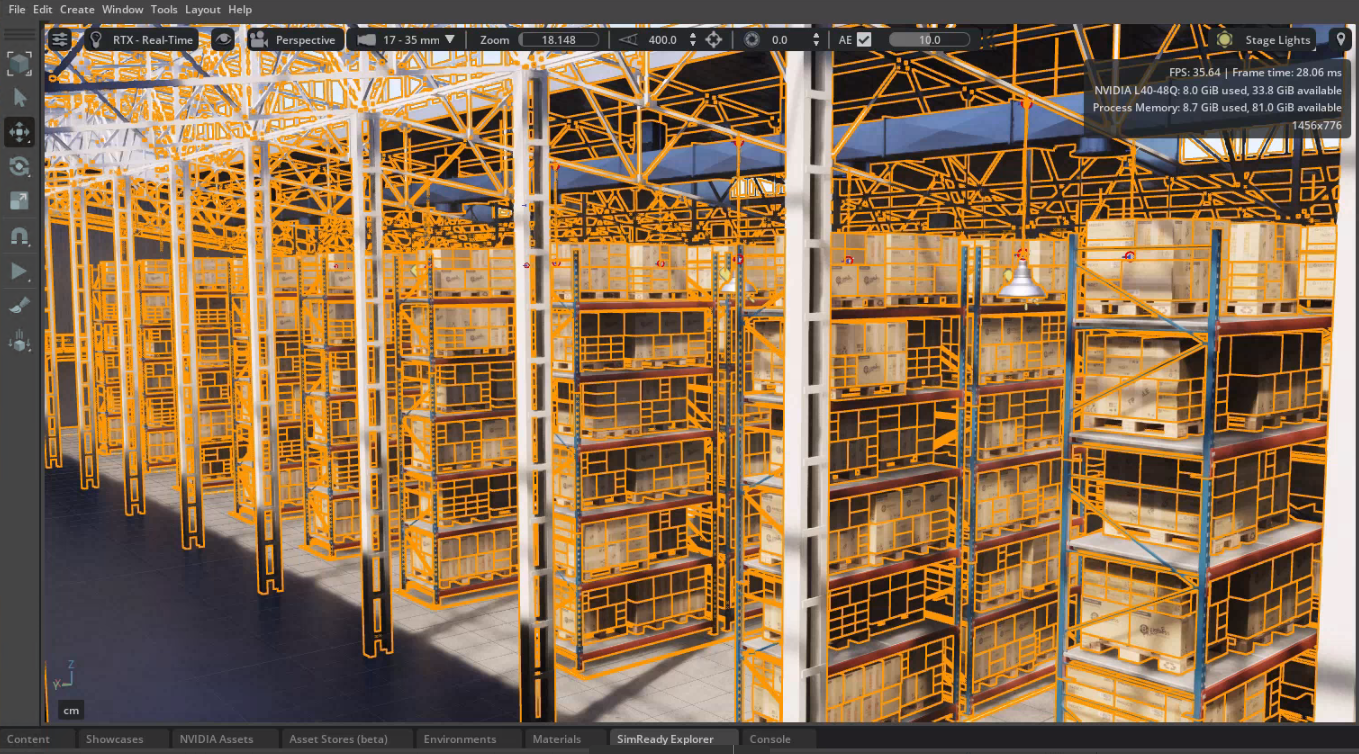This screenshot has width=1359, height=754.
Task: Switch to the Environments tab
Action: [460, 739]
